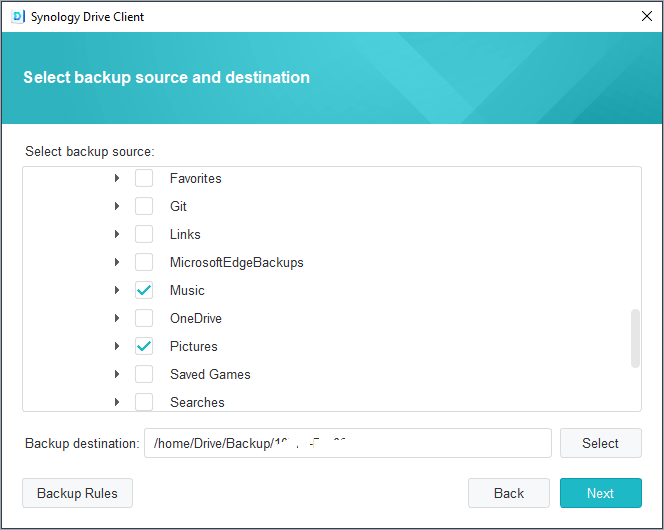Check the Links folder checkbox
Viewport: 664px width, 530px height.
tap(144, 234)
